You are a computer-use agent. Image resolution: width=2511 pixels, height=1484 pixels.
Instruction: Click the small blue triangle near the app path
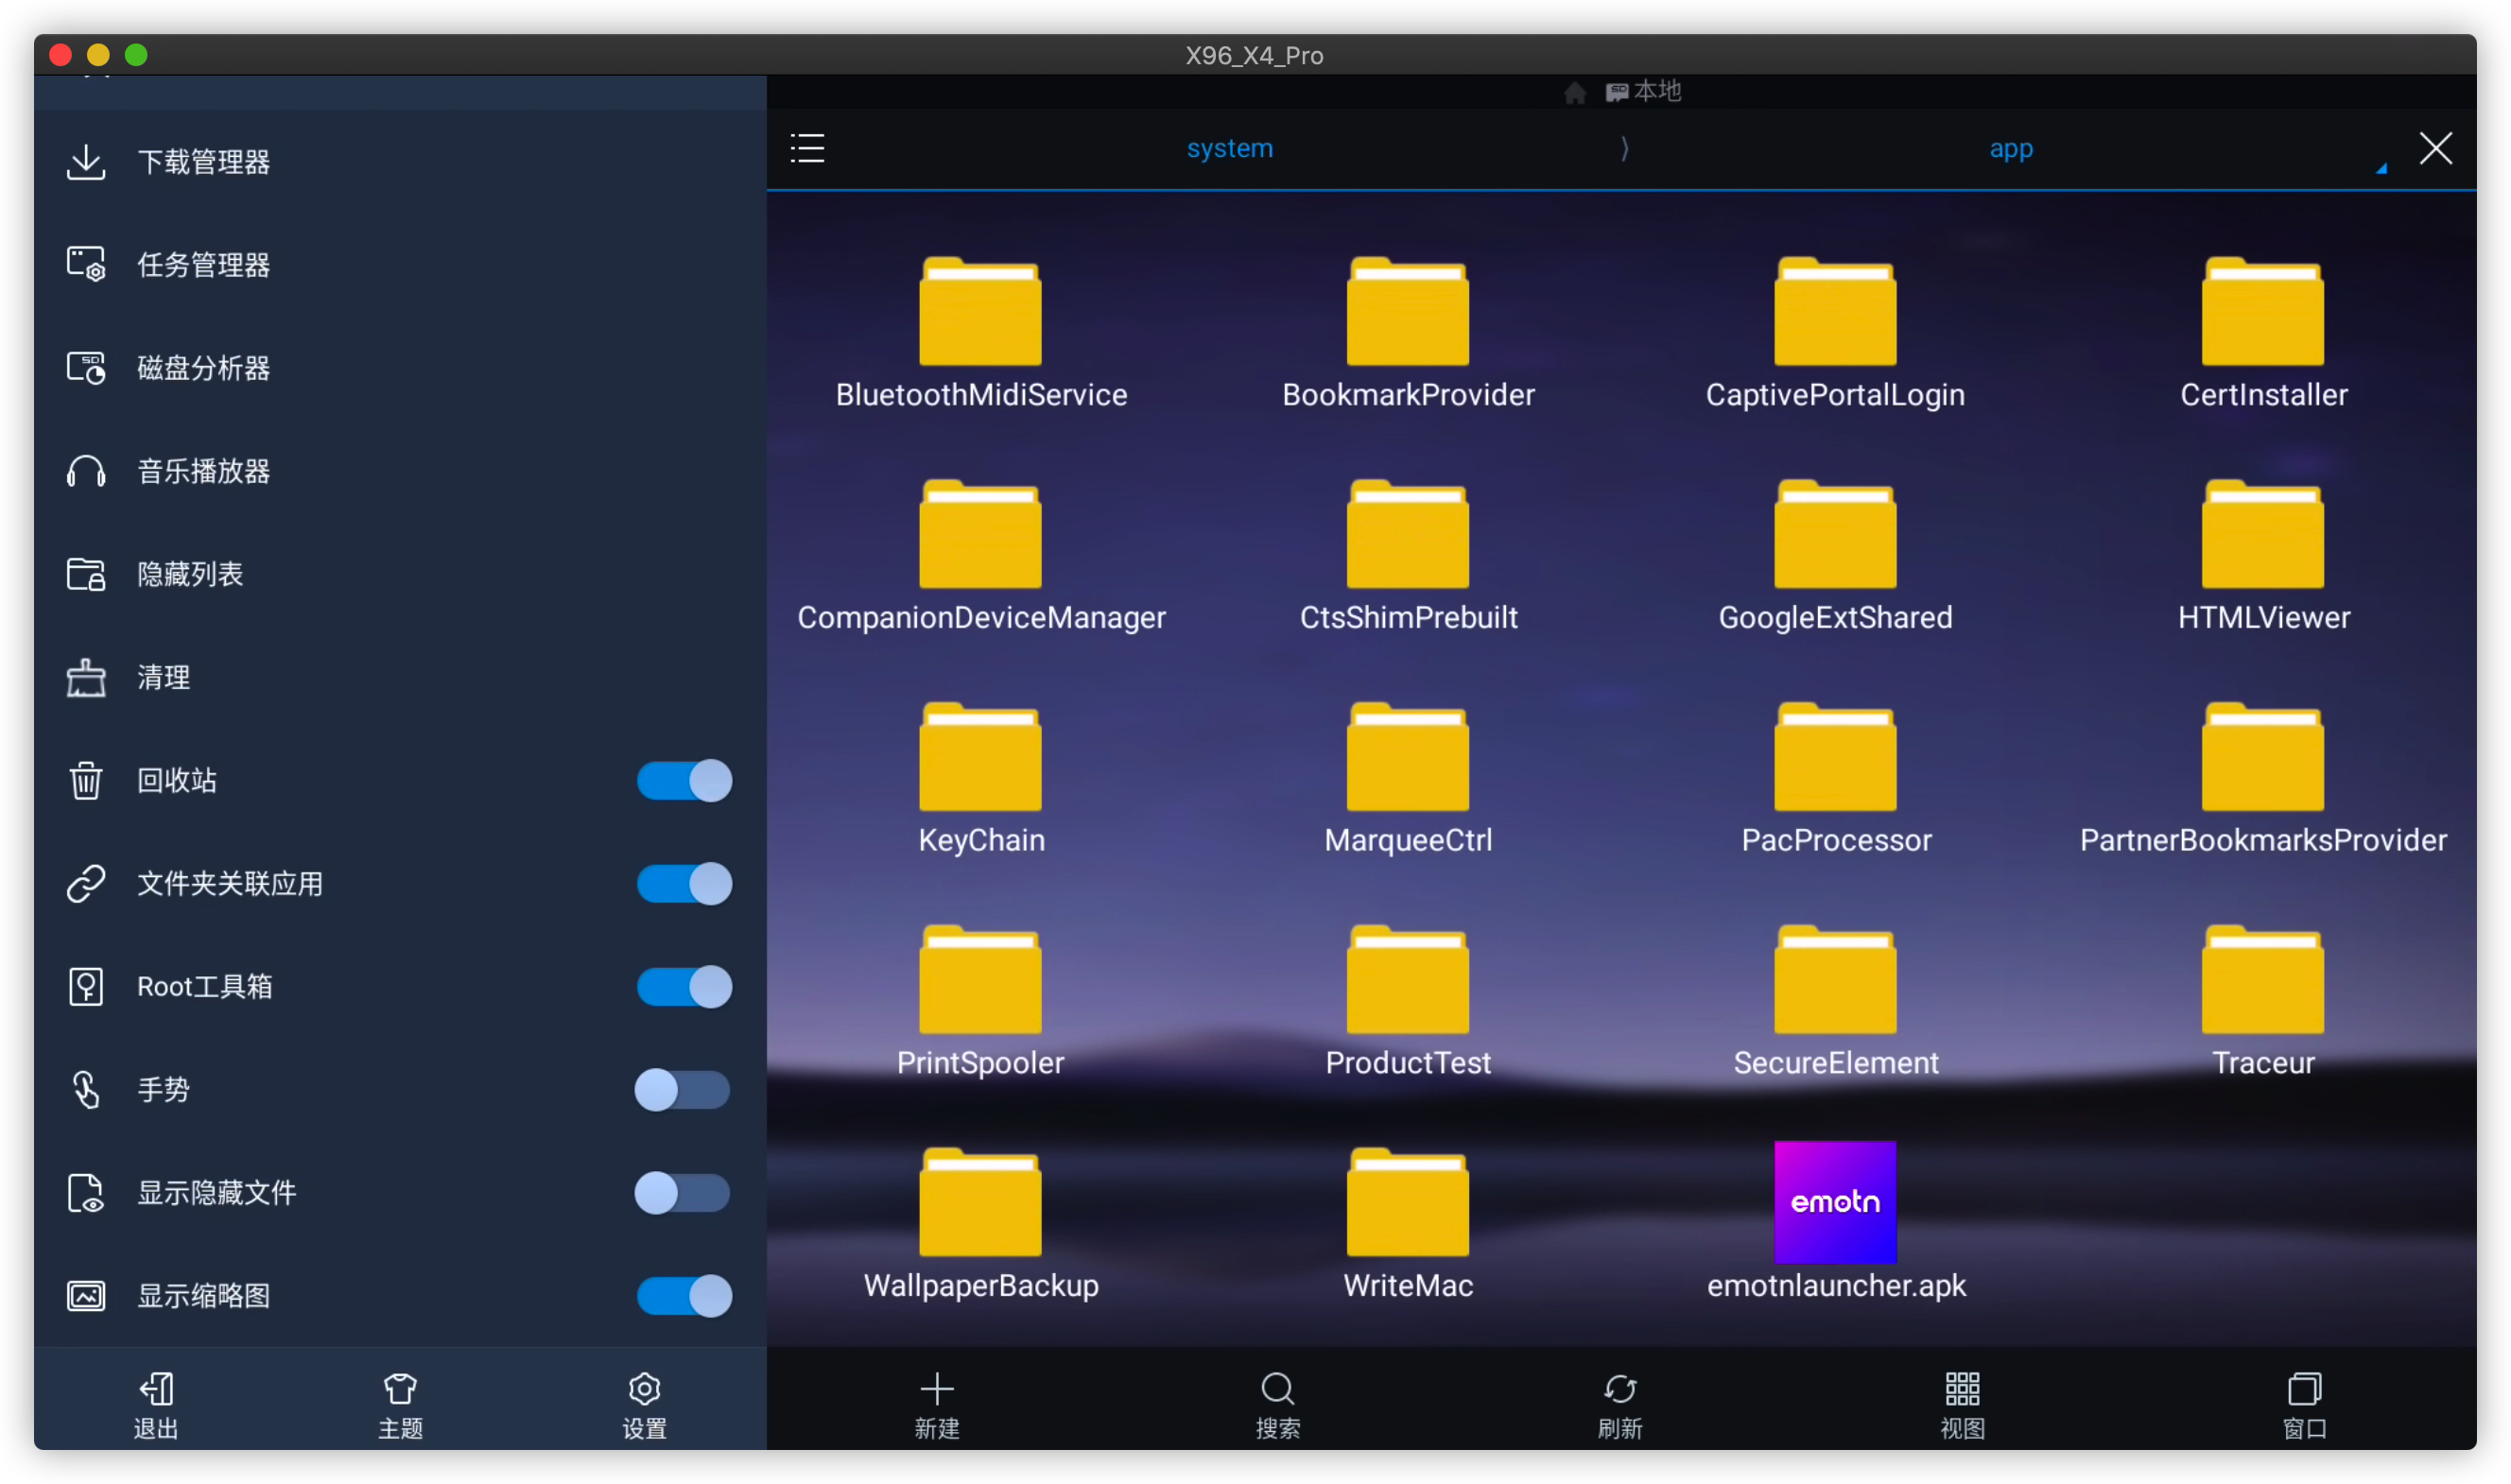2381,169
